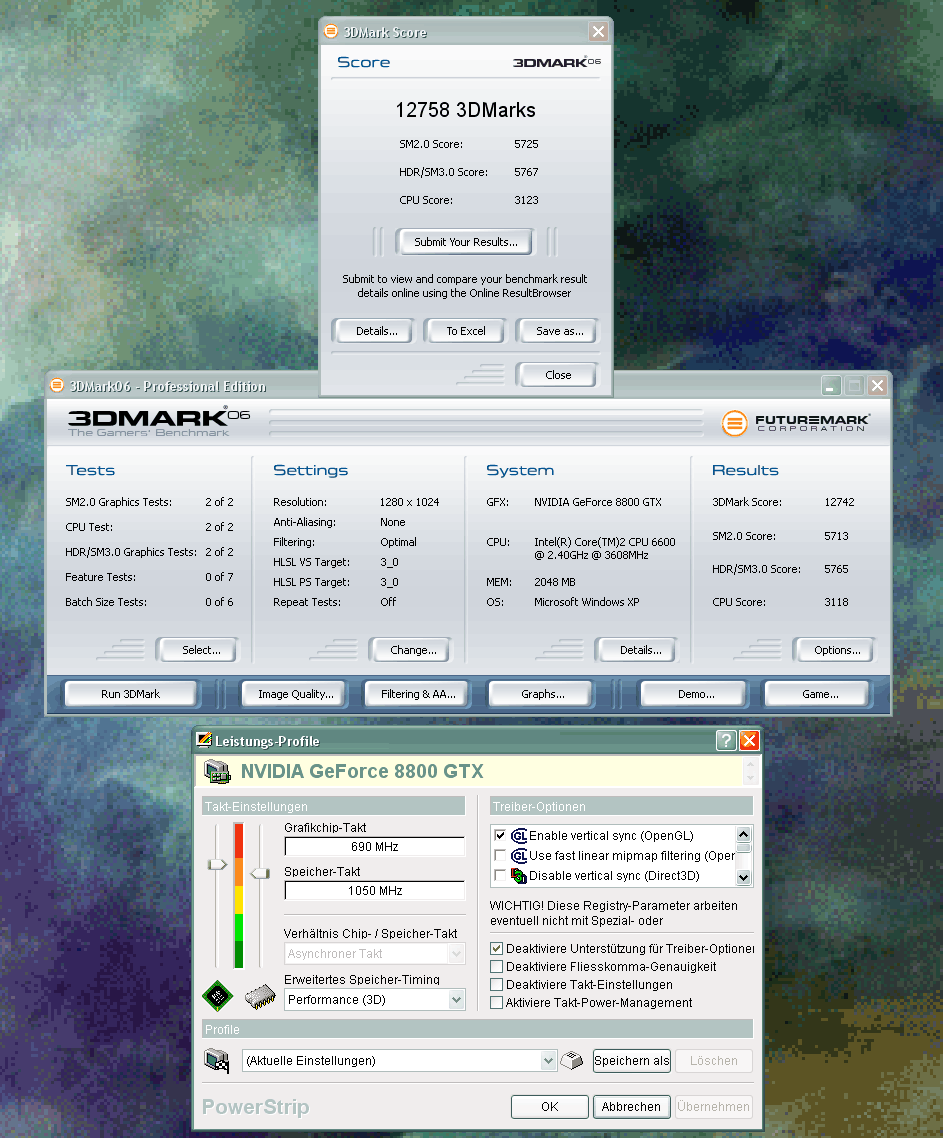The height and width of the screenshot is (1138, 943).
Task: Open the Asynchroner Takt ratio dropdown
Action: [456, 954]
